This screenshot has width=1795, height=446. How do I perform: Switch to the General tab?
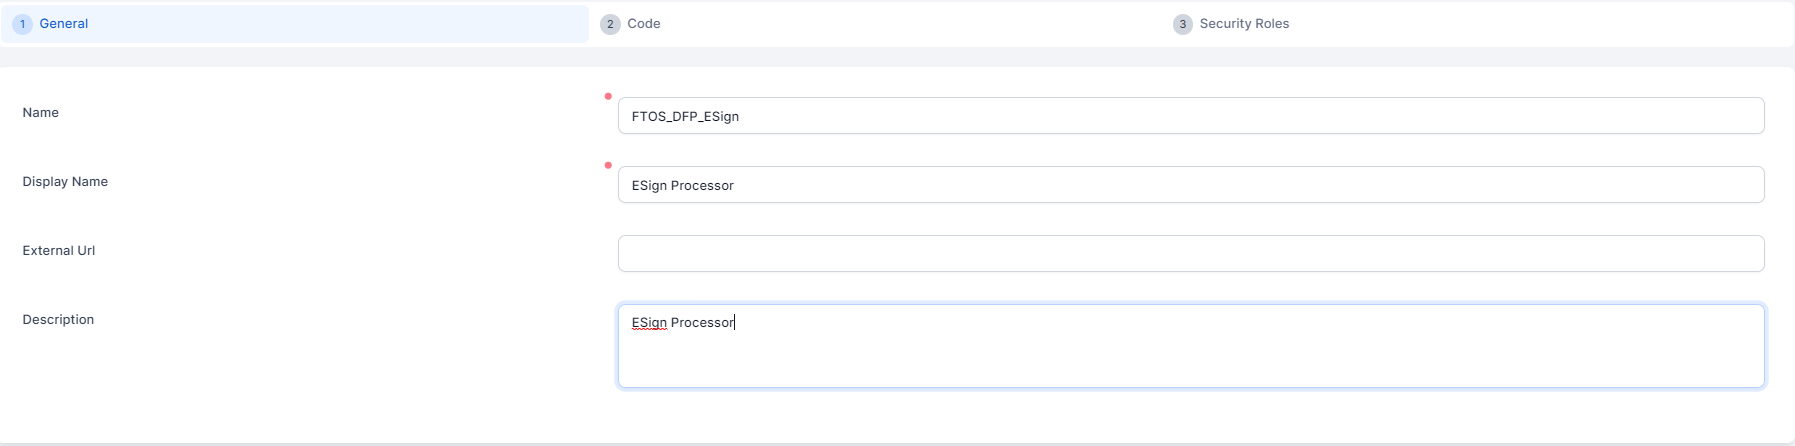(x=64, y=24)
